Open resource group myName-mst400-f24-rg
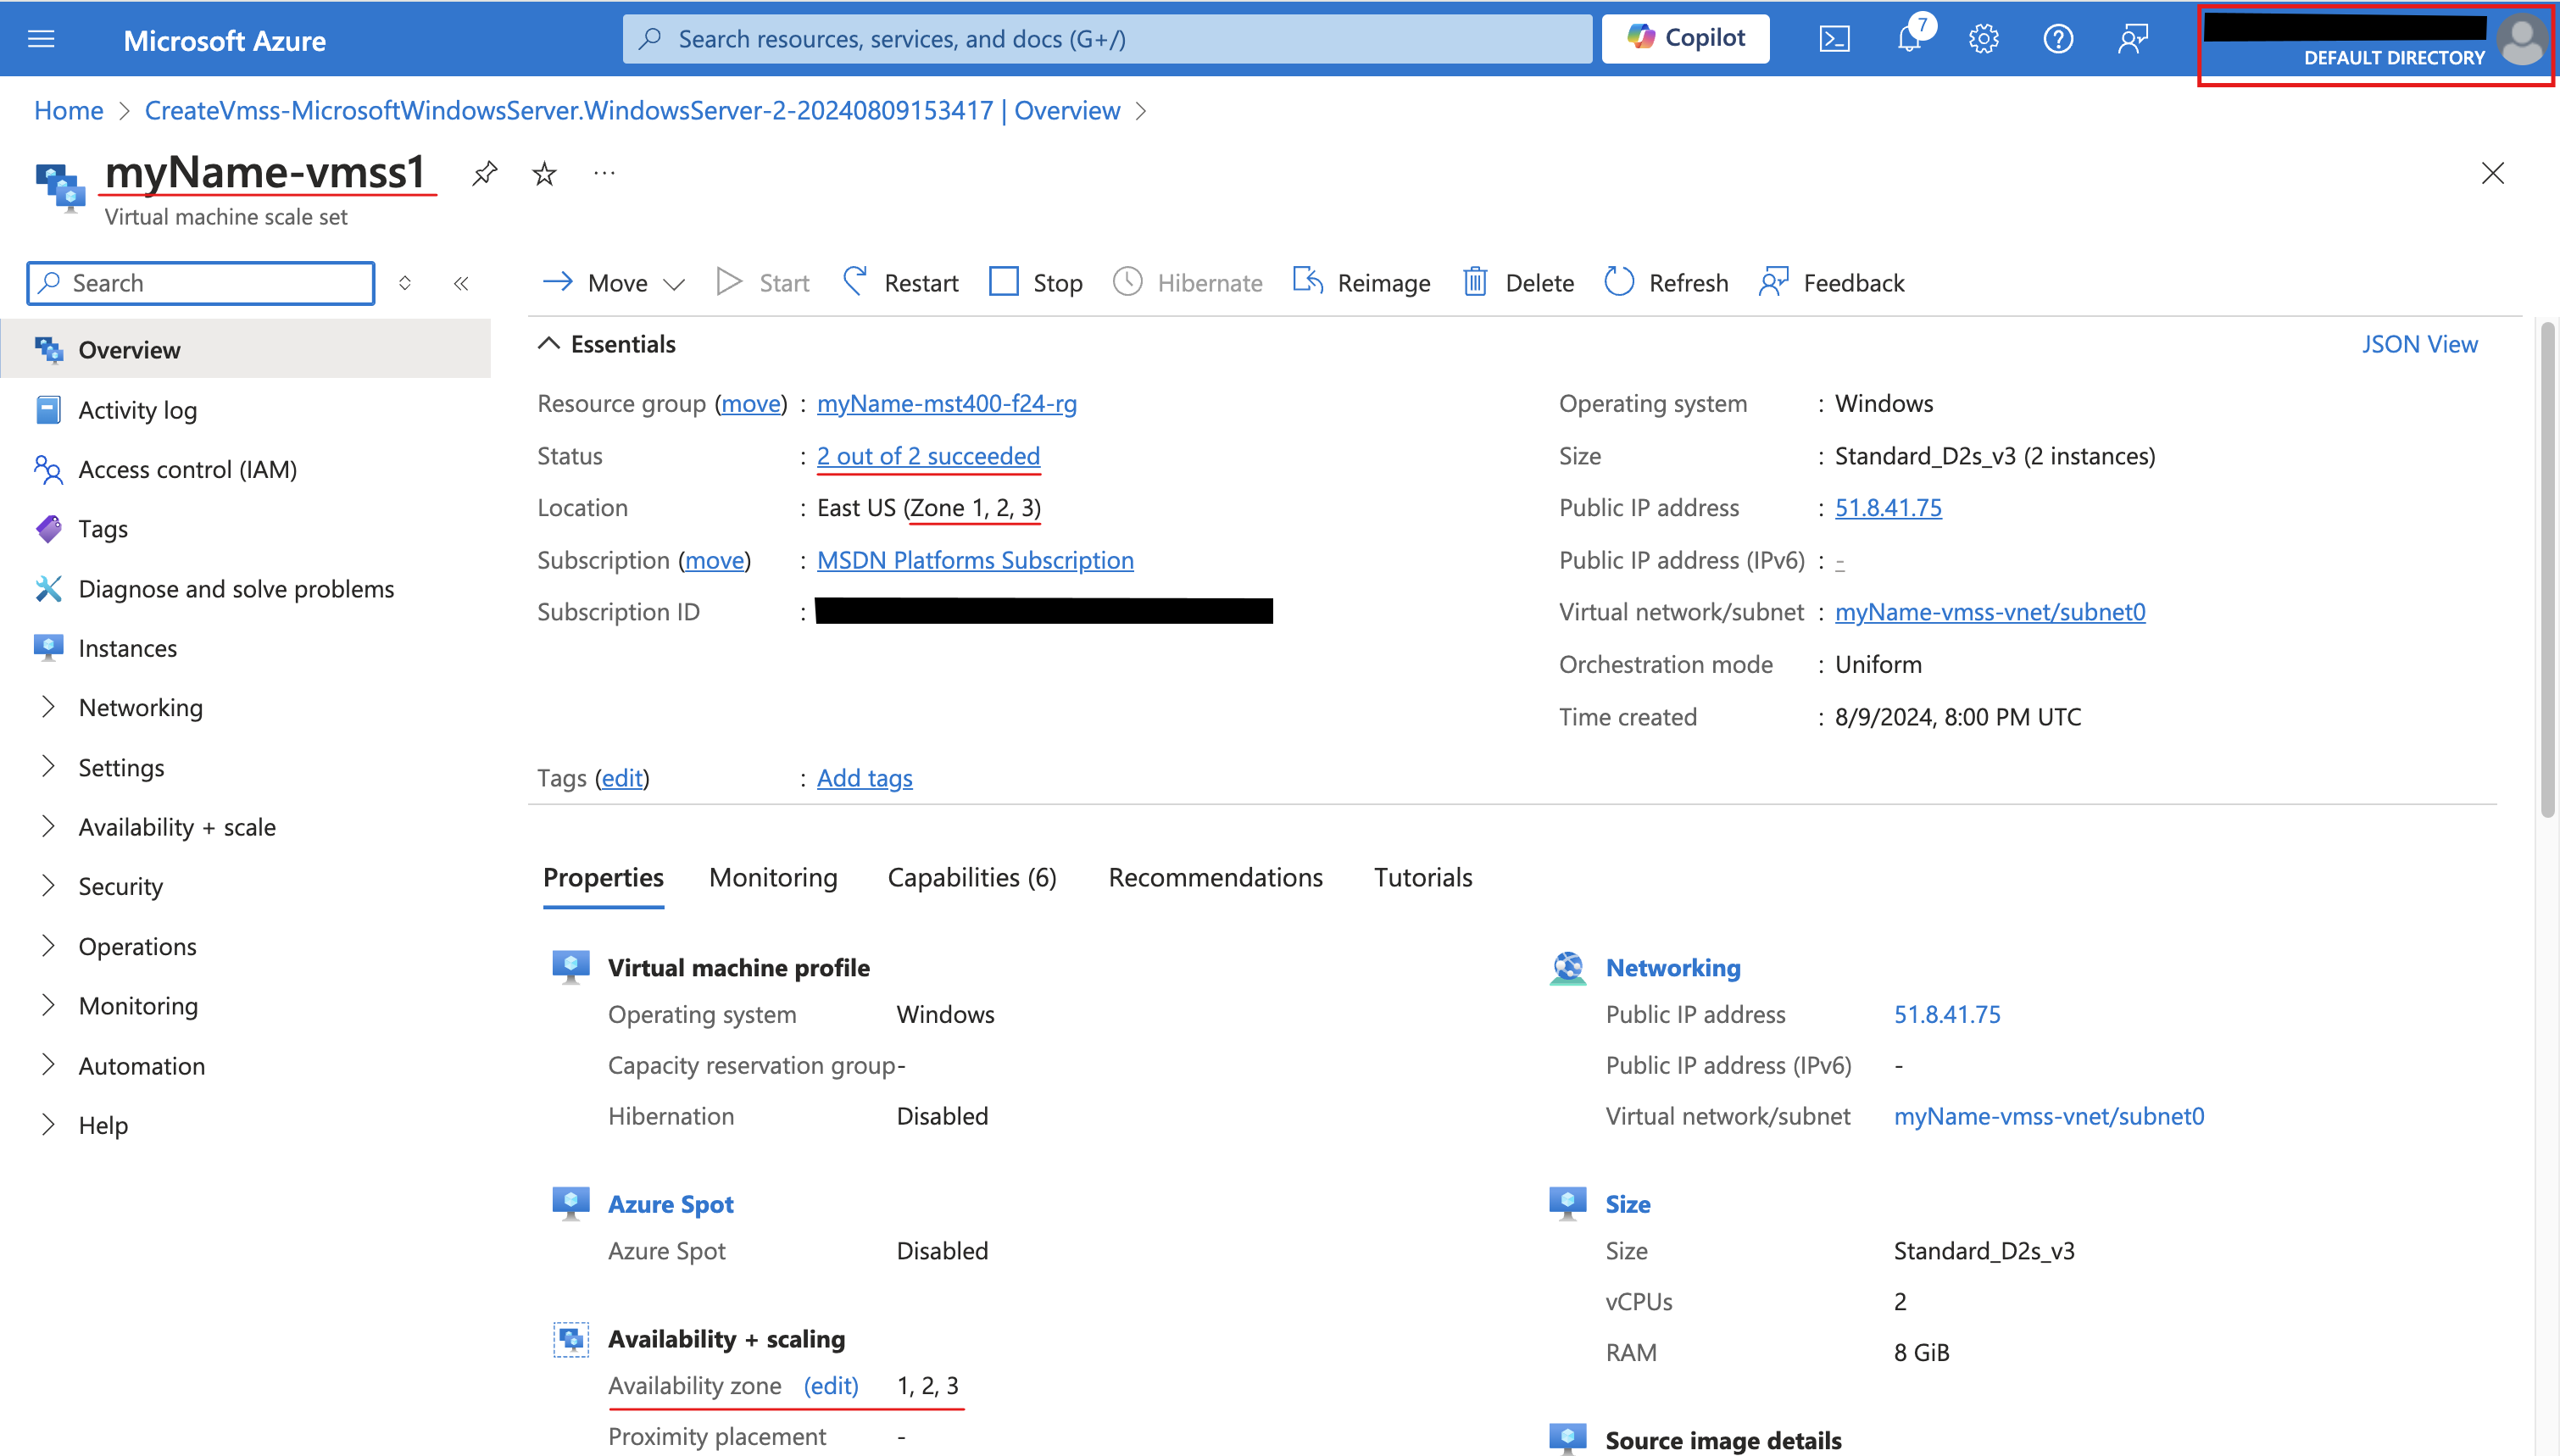The image size is (2560, 1456). click(947, 403)
